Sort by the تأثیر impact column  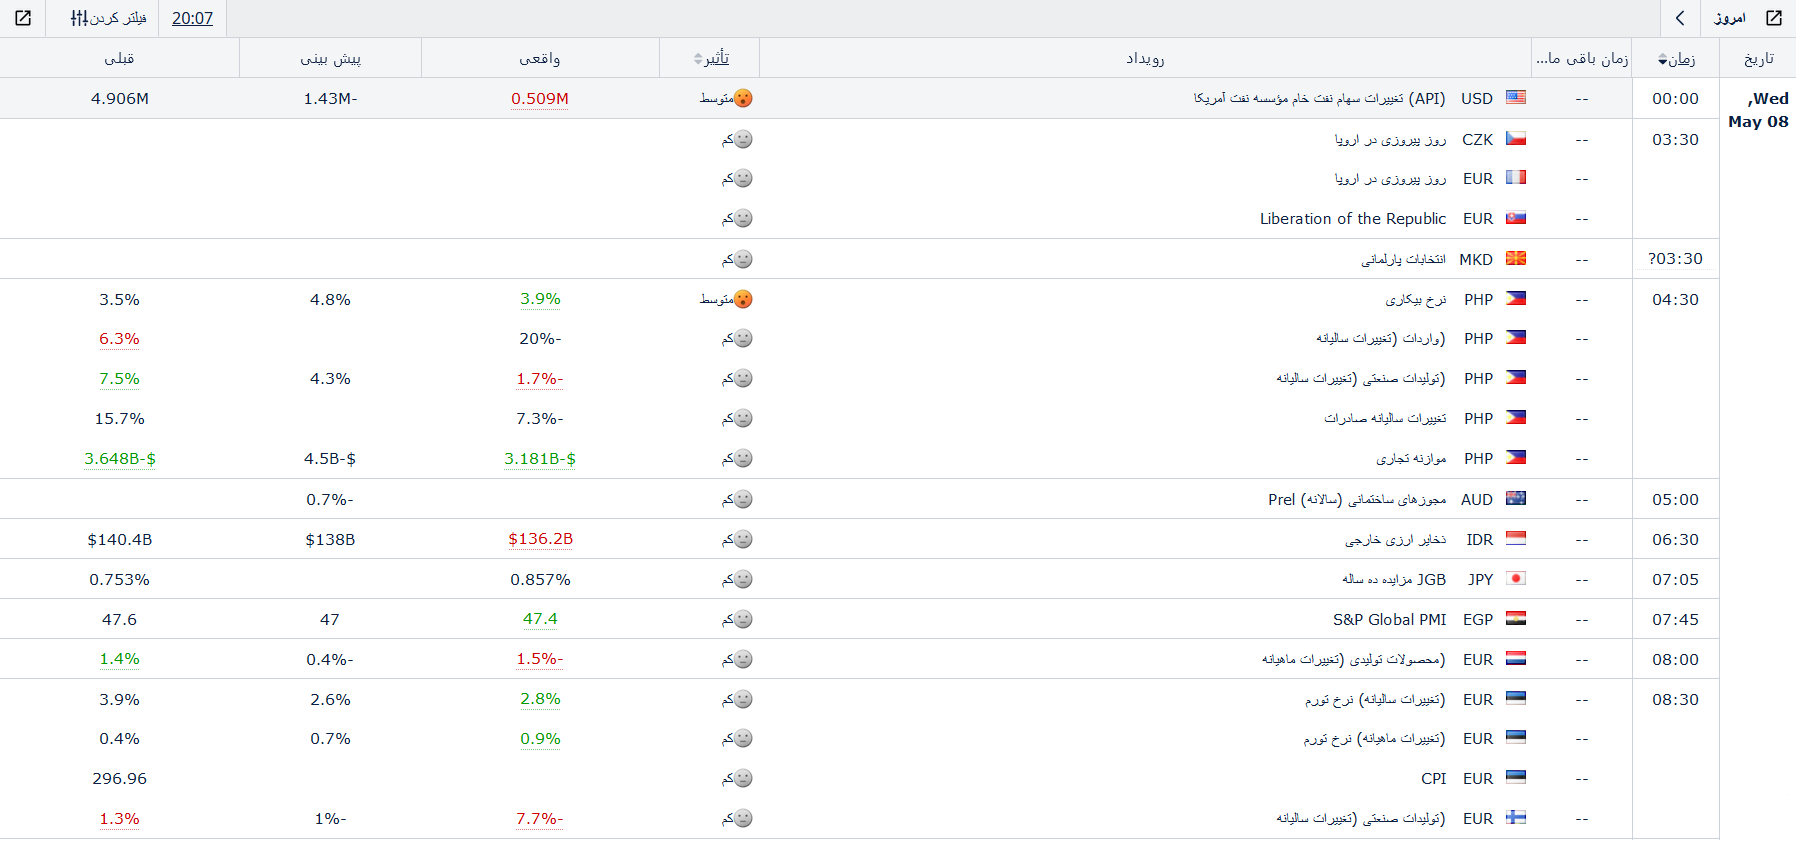pos(711,58)
